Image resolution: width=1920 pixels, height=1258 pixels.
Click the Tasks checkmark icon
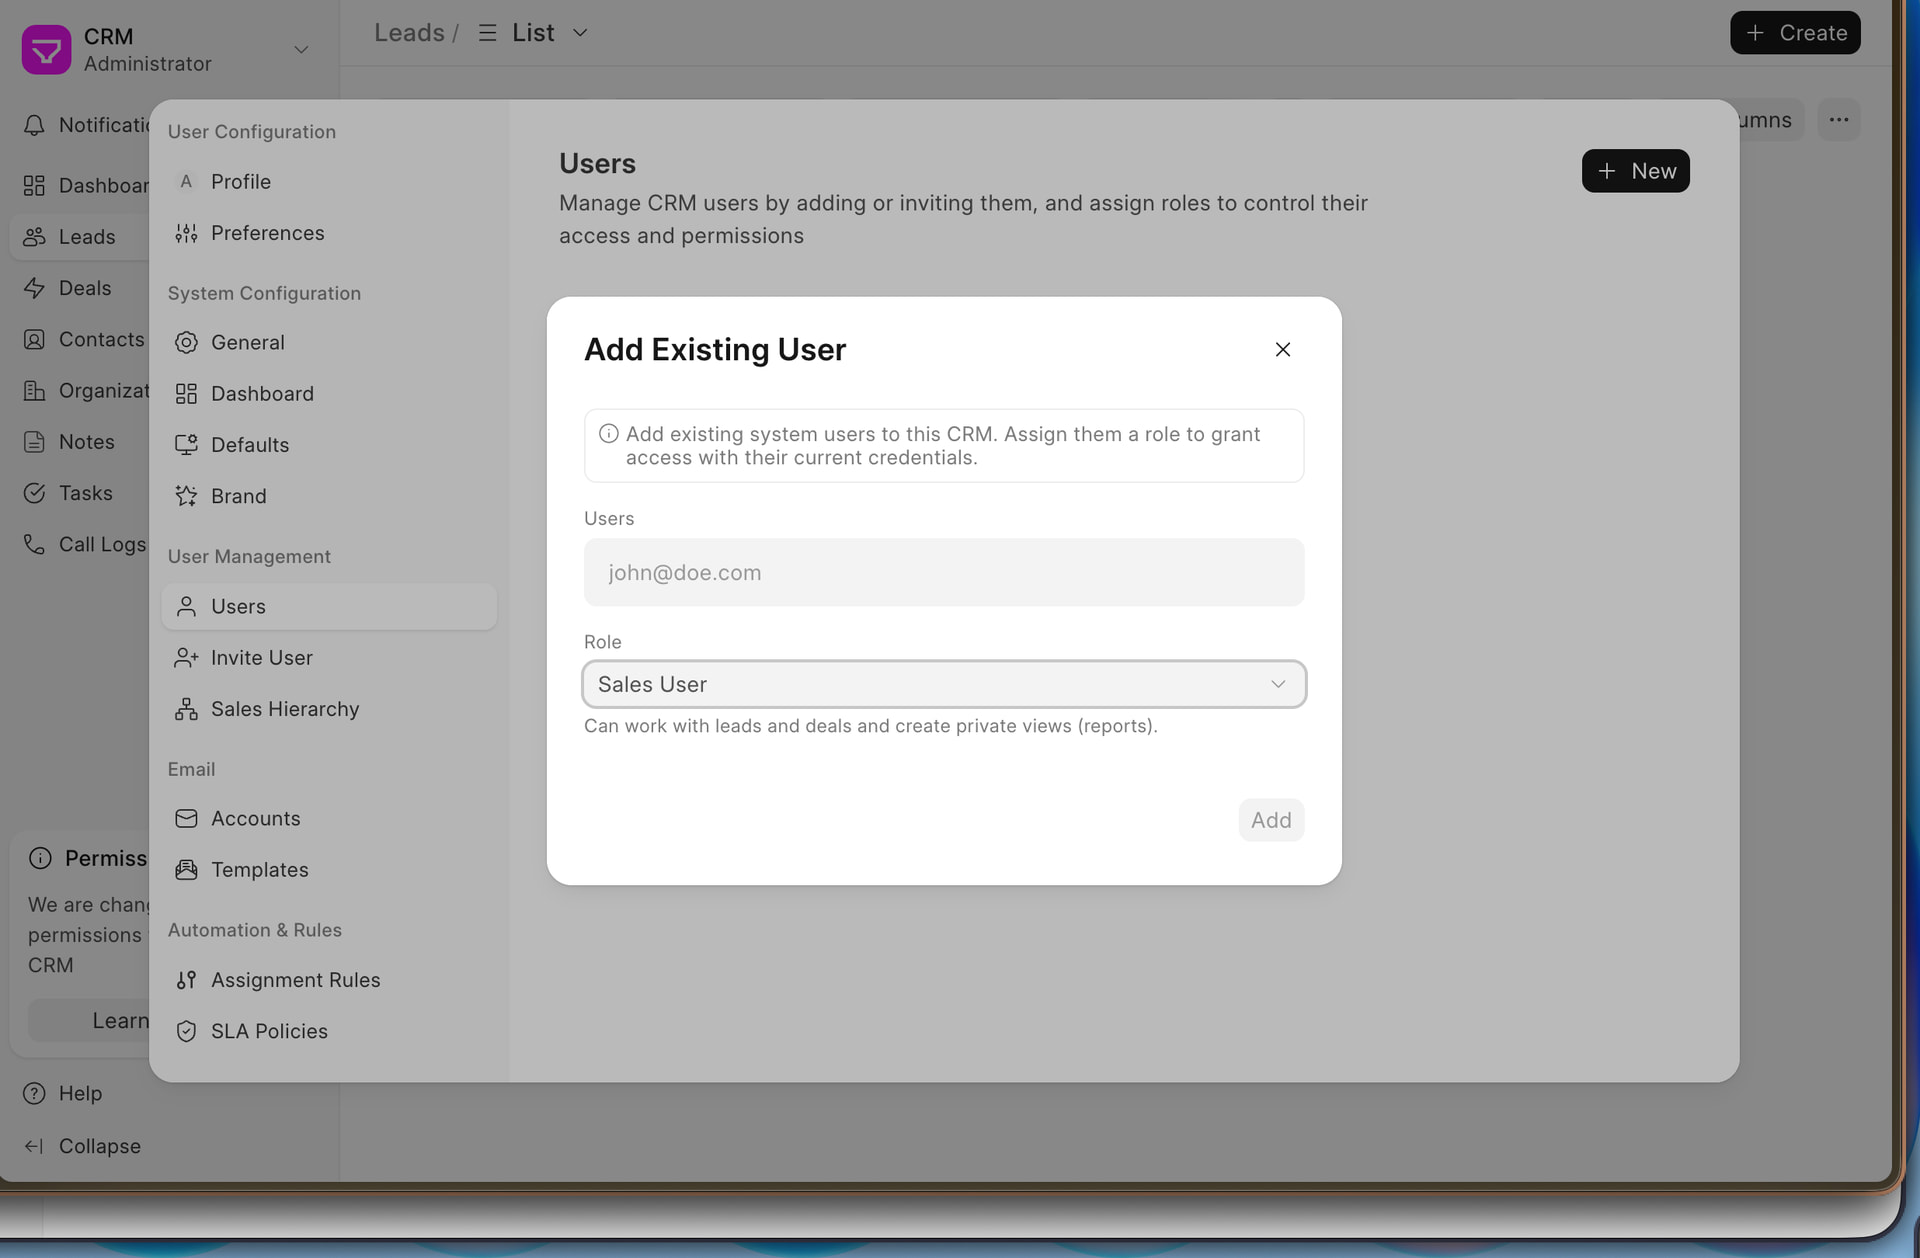click(x=34, y=493)
